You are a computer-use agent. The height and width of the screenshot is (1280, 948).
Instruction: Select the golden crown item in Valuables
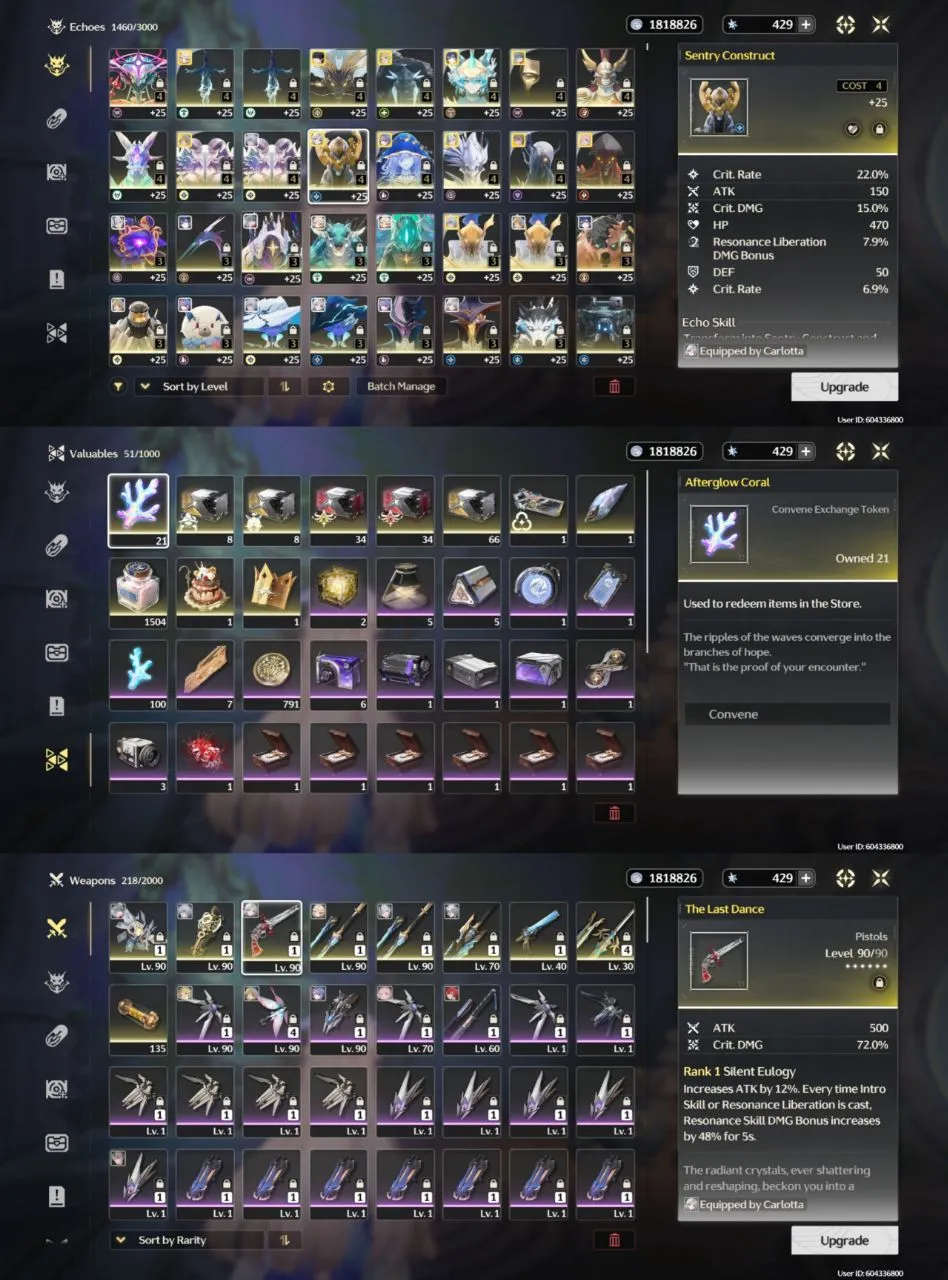[271, 593]
